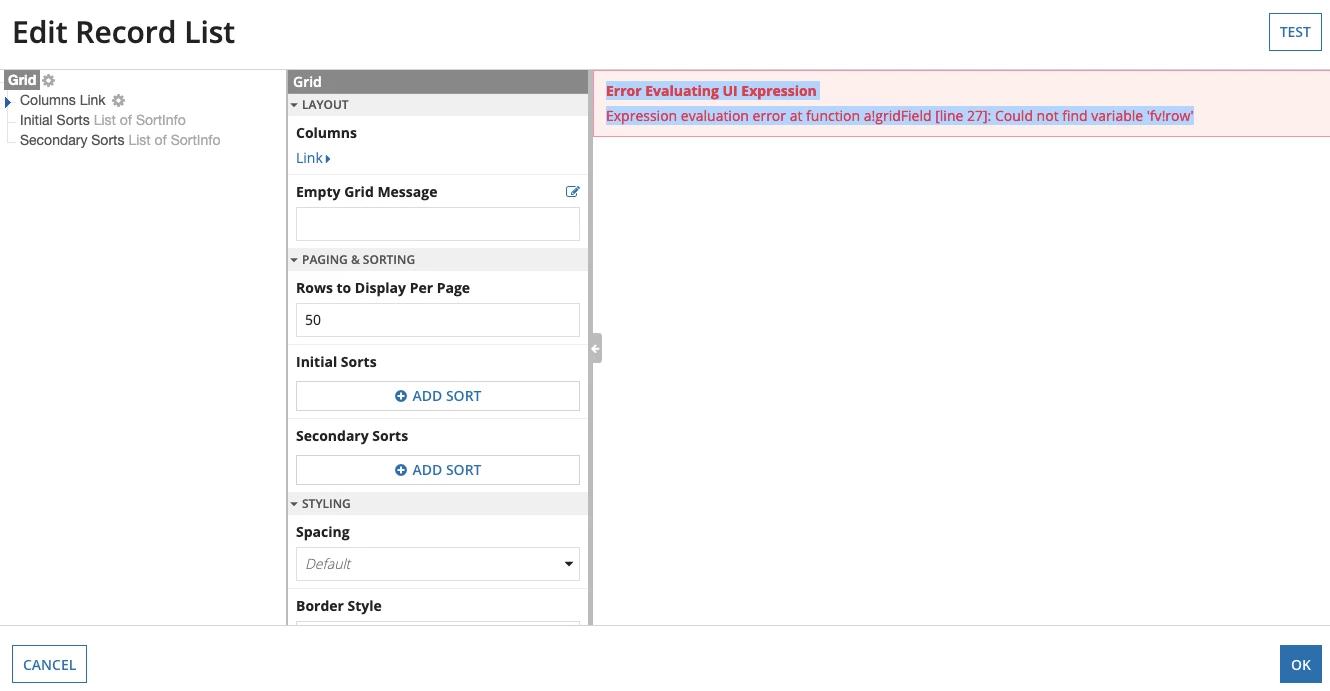Click the Grid panel header
1330x691 pixels.
(438, 82)
